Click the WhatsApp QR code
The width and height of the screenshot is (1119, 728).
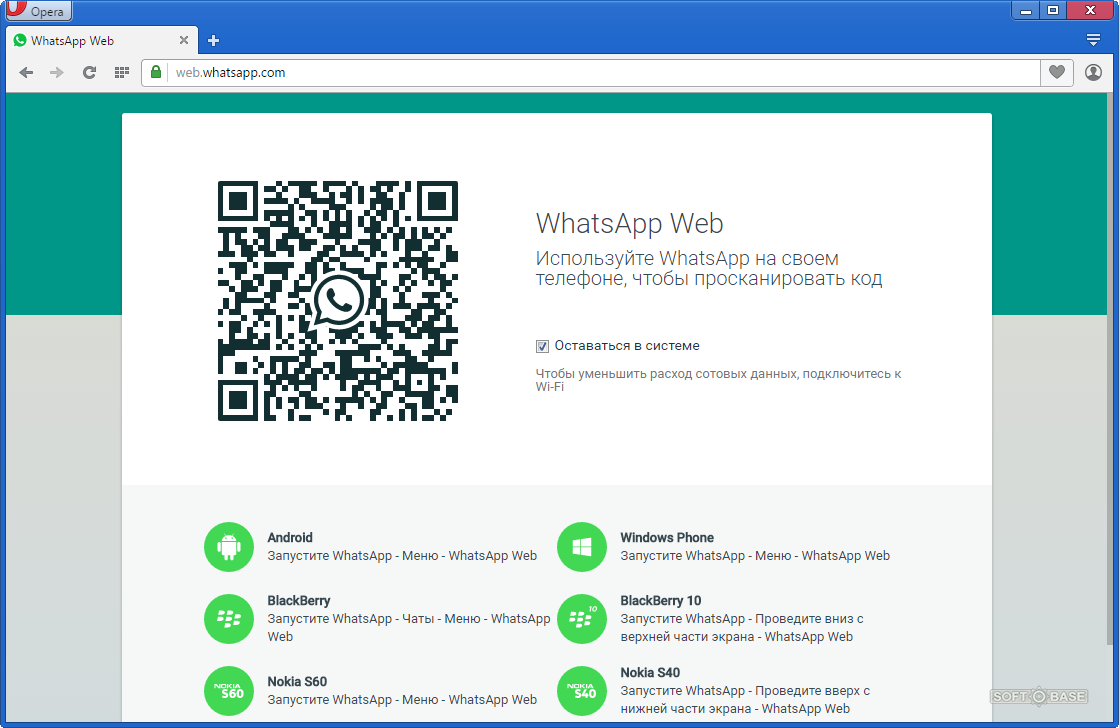338,301
